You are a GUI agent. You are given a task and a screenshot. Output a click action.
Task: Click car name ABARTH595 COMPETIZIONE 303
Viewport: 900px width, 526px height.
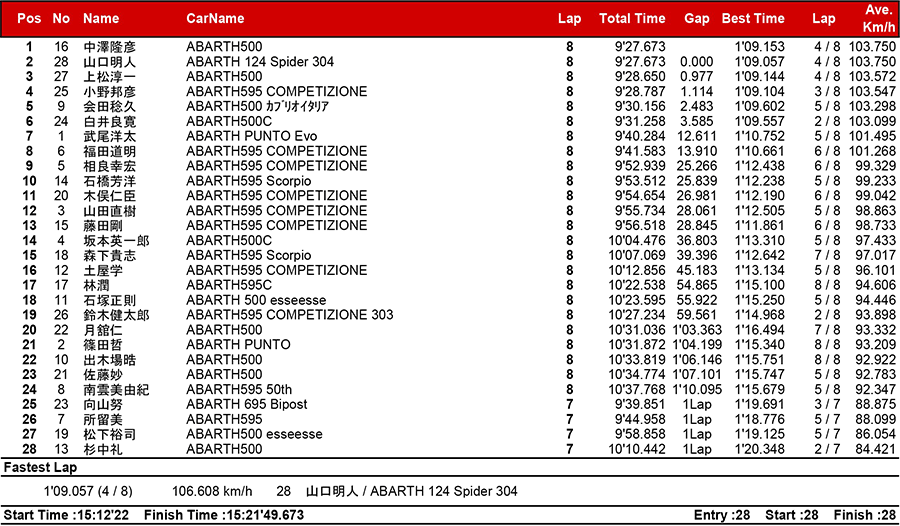tap(290, 315)
